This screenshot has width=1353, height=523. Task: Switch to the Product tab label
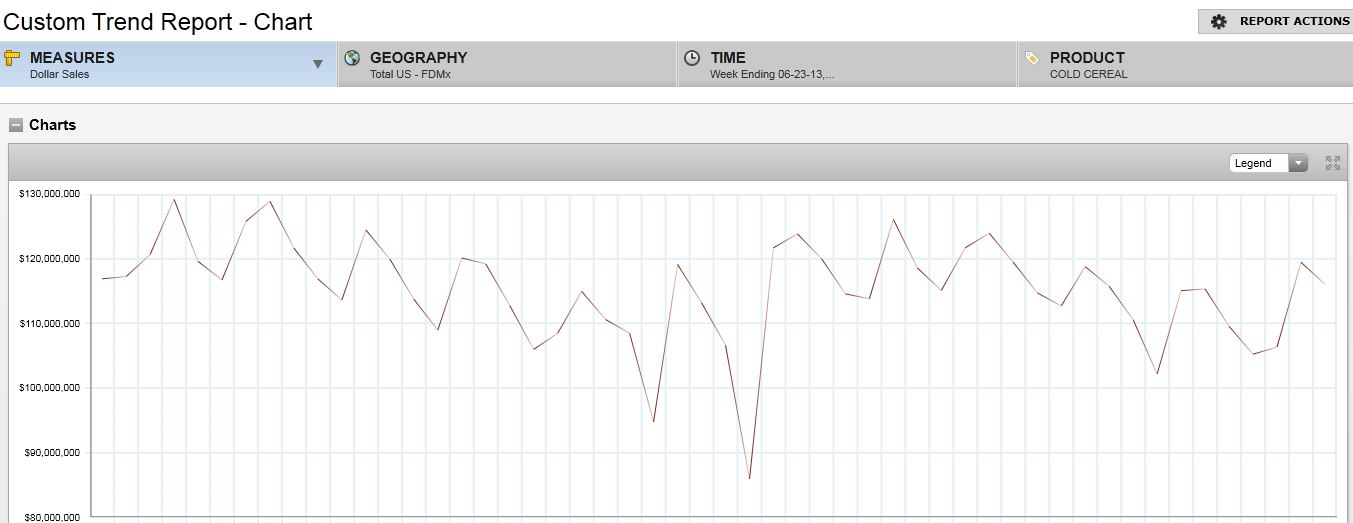point(1087,58)
